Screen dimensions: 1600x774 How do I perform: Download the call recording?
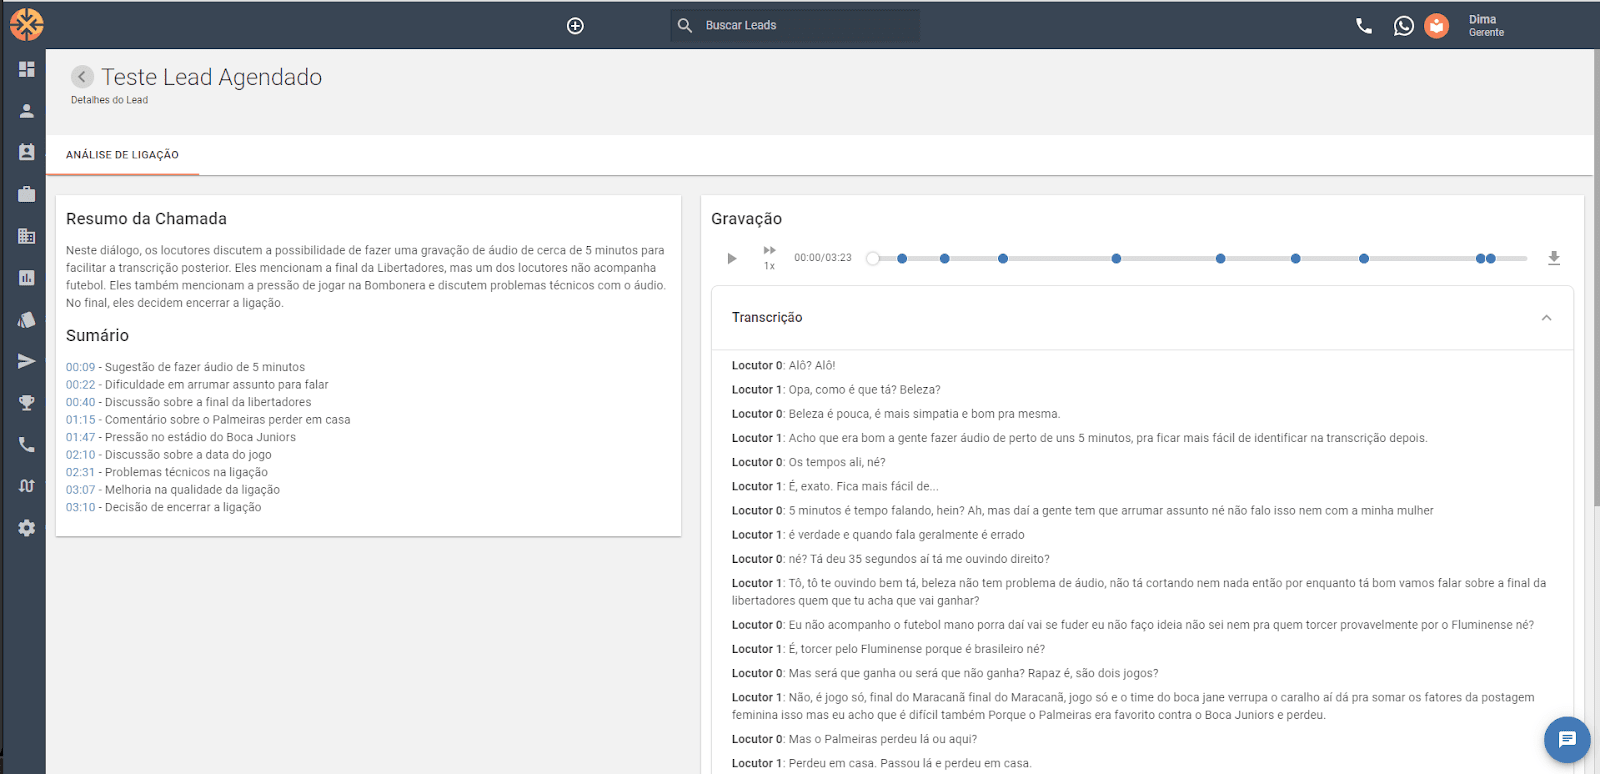click(1554, 258)
